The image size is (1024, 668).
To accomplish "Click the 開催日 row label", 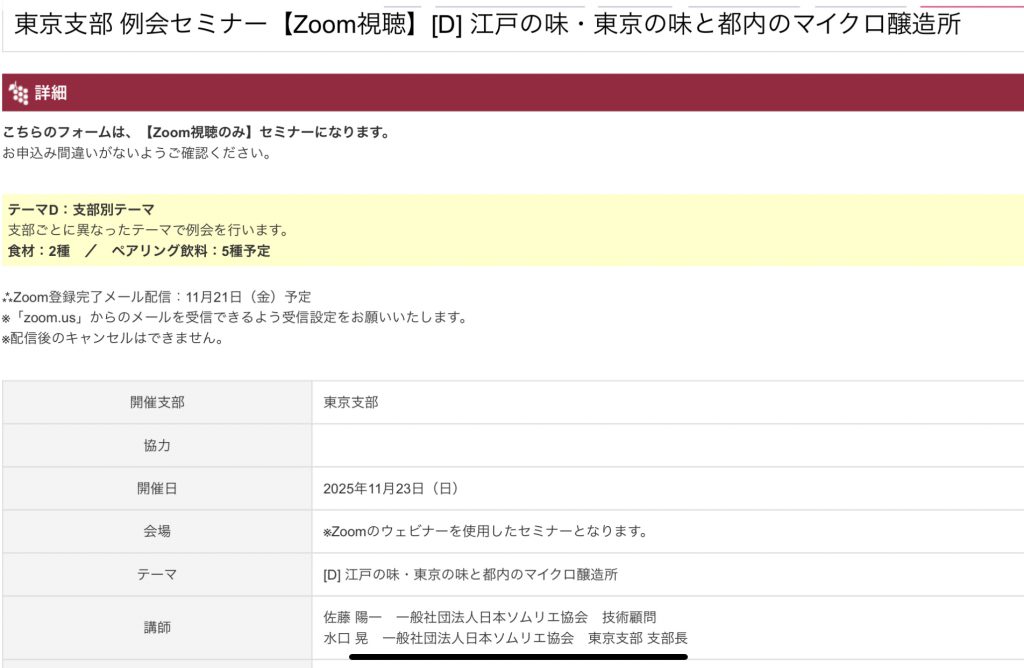I will [x=157, y=489].
